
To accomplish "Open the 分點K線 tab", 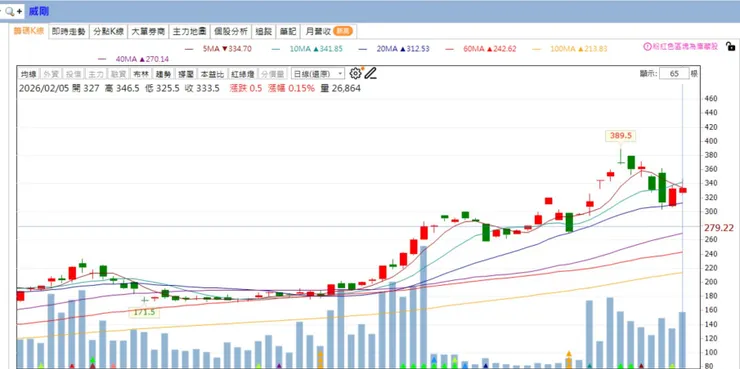I will tap(109, 32).
